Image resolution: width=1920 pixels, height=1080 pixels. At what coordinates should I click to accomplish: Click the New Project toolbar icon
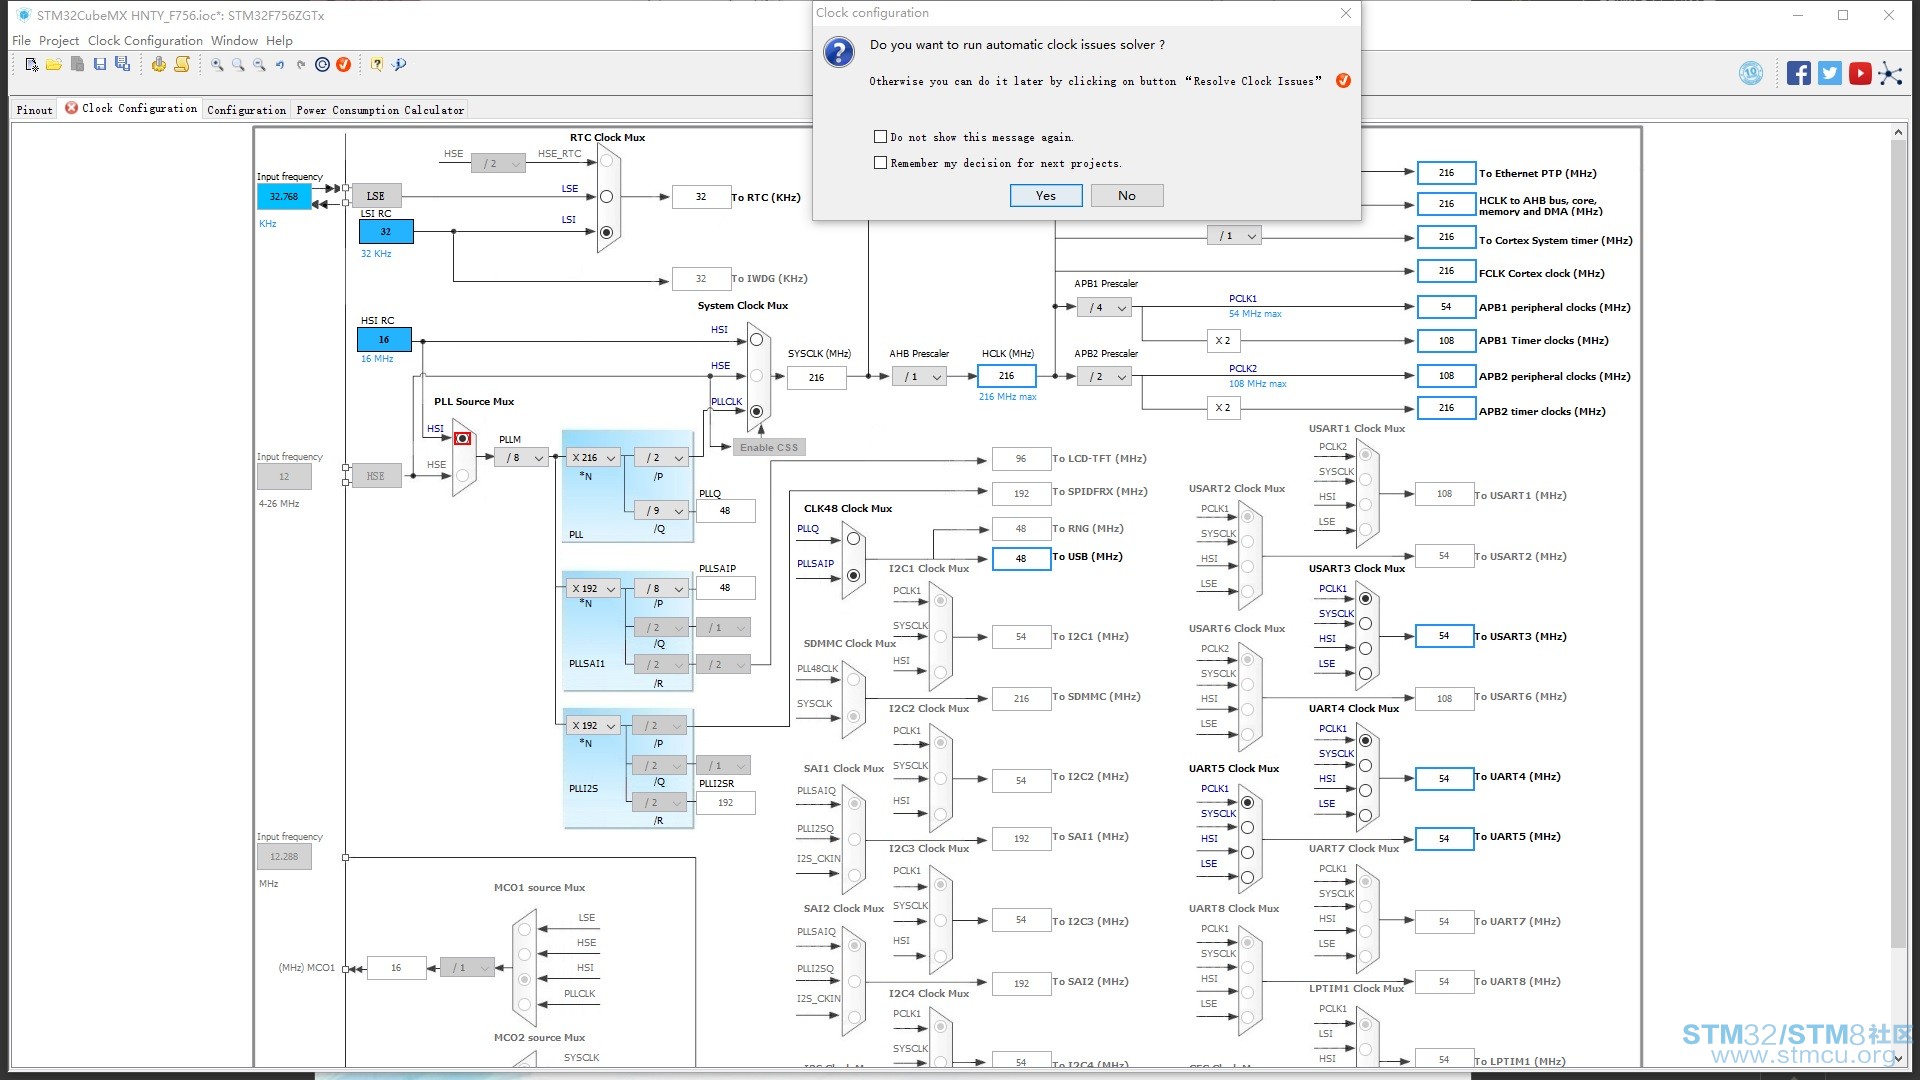click(32, 65)
